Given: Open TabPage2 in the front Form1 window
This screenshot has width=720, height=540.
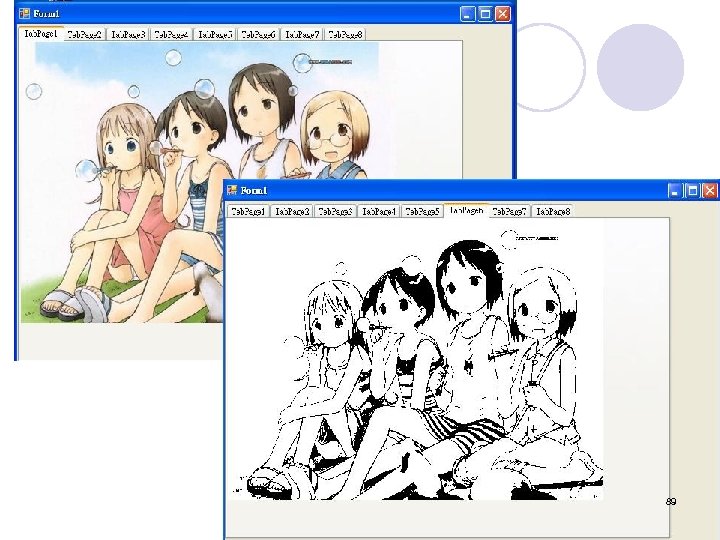Looking at the screenshot, I should 292,212.
